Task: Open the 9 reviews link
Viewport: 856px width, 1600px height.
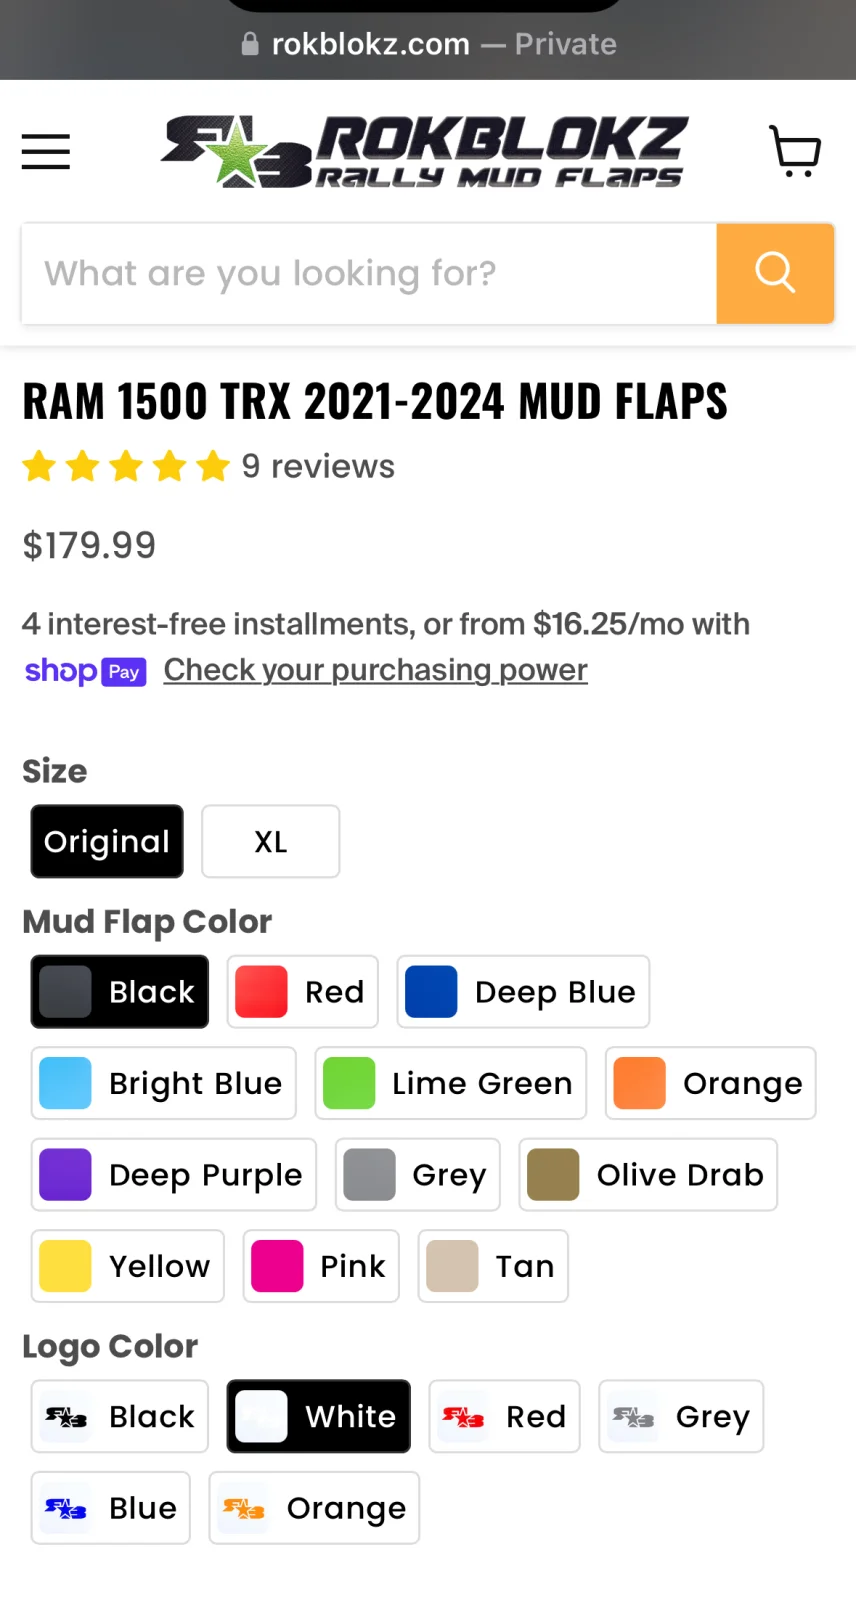Action: click(x=318, y=466)
